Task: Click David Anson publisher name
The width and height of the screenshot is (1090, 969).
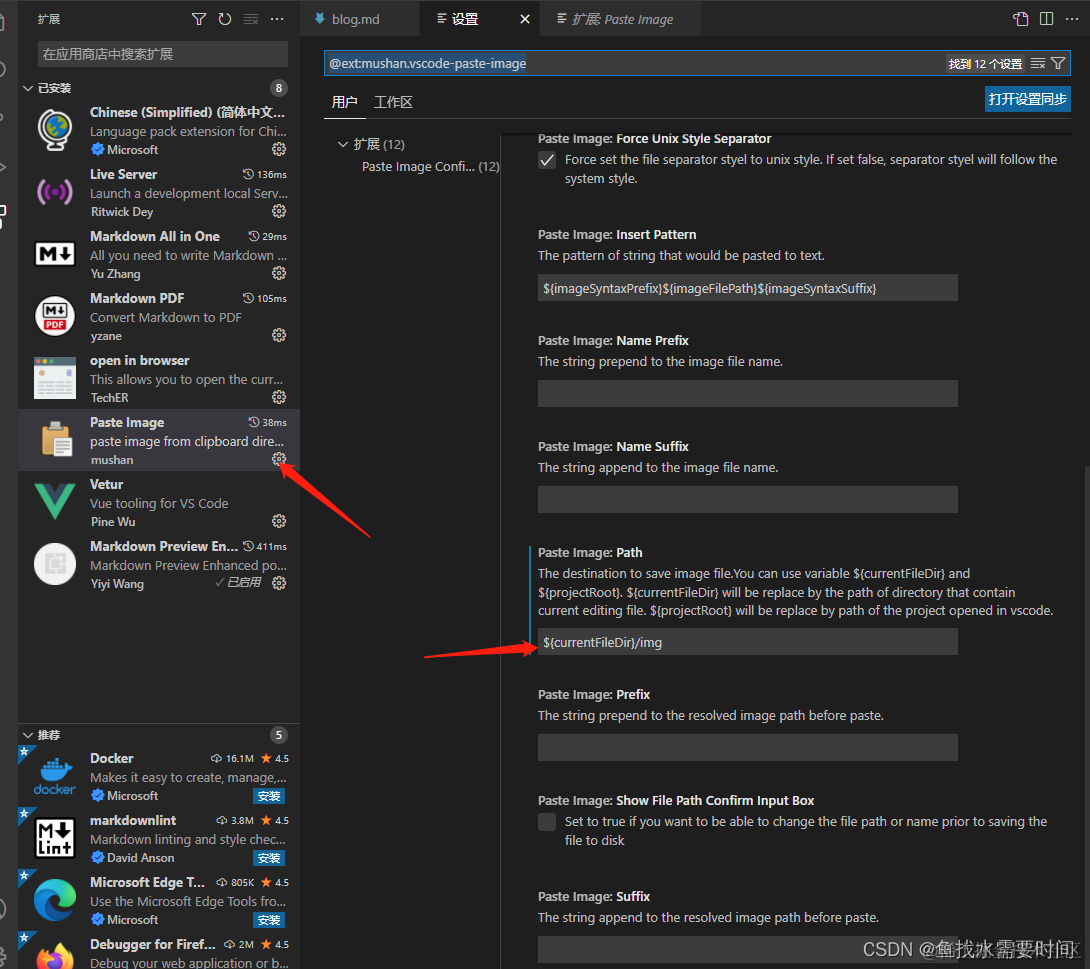Action: [x=141, y=858]
